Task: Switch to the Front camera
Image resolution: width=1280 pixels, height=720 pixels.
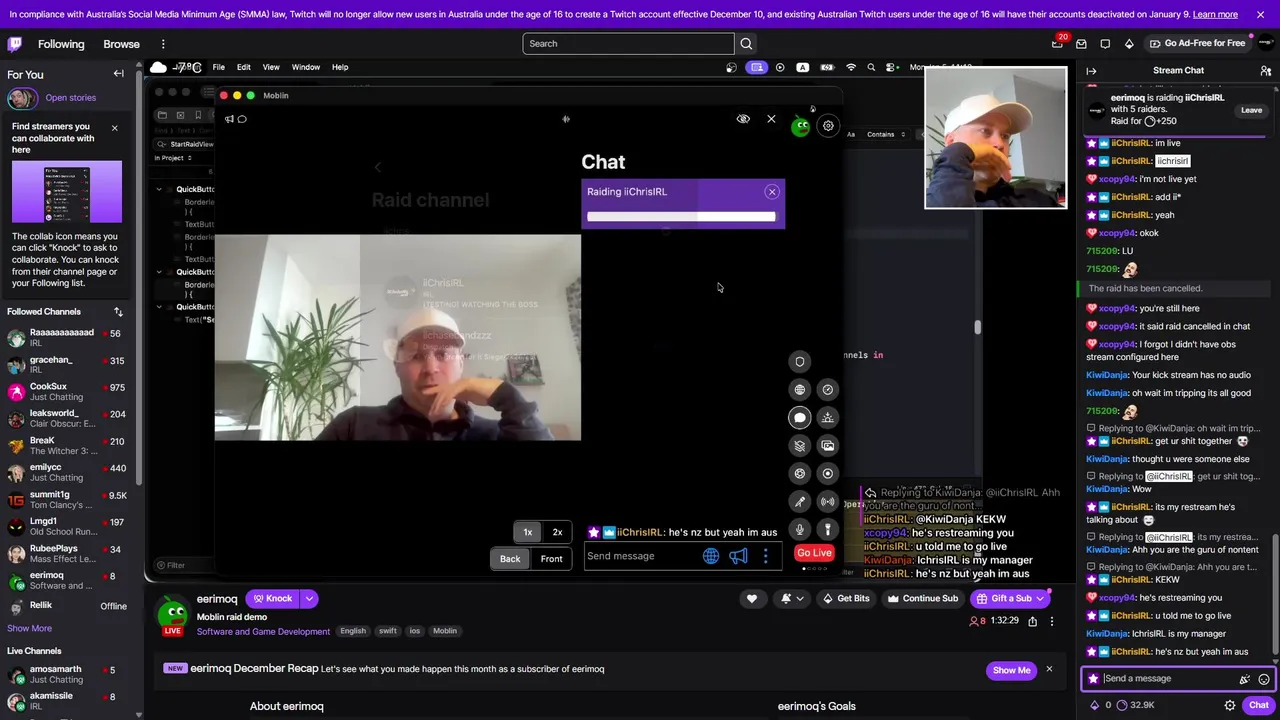Action: [x=551, y=559]
